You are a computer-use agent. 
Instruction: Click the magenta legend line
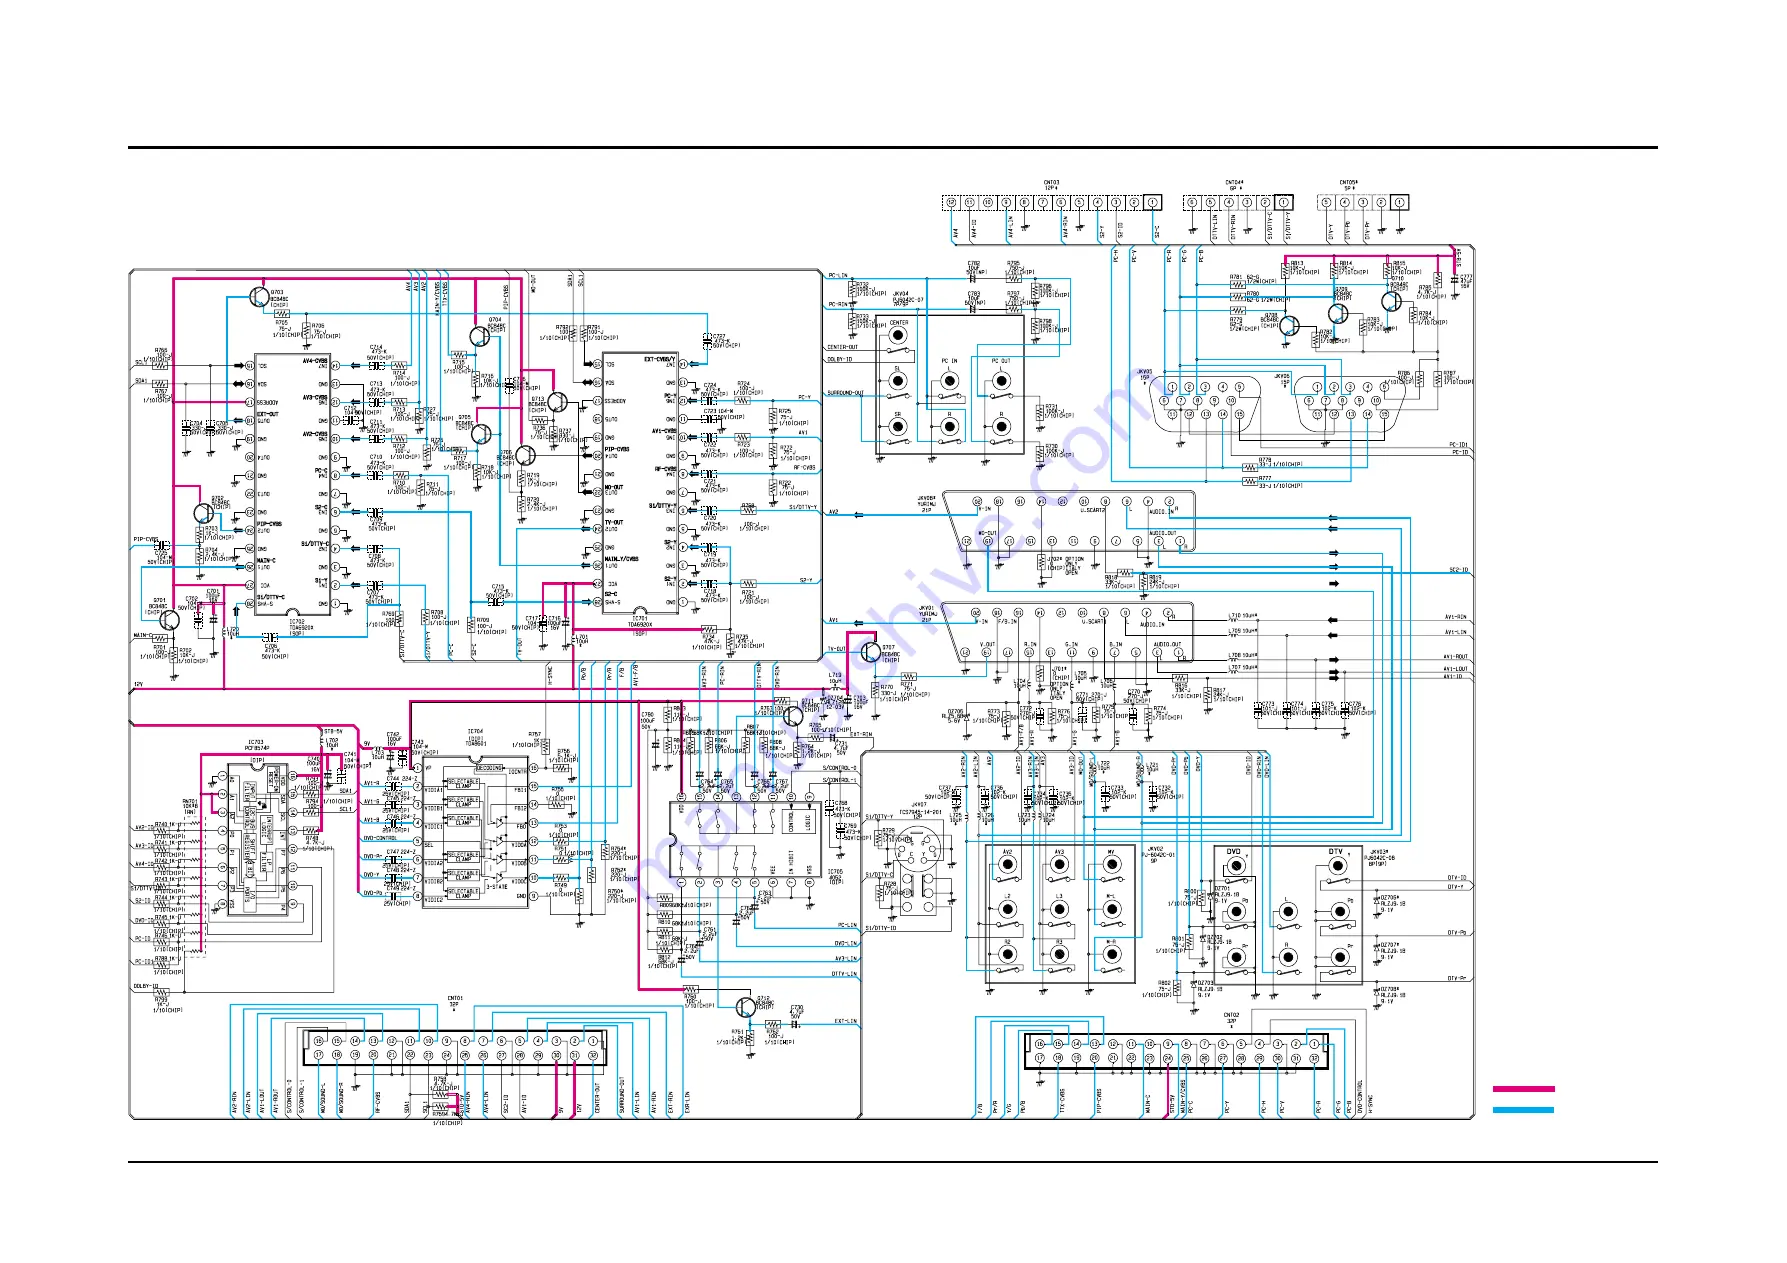(x=1523, y=1088)
